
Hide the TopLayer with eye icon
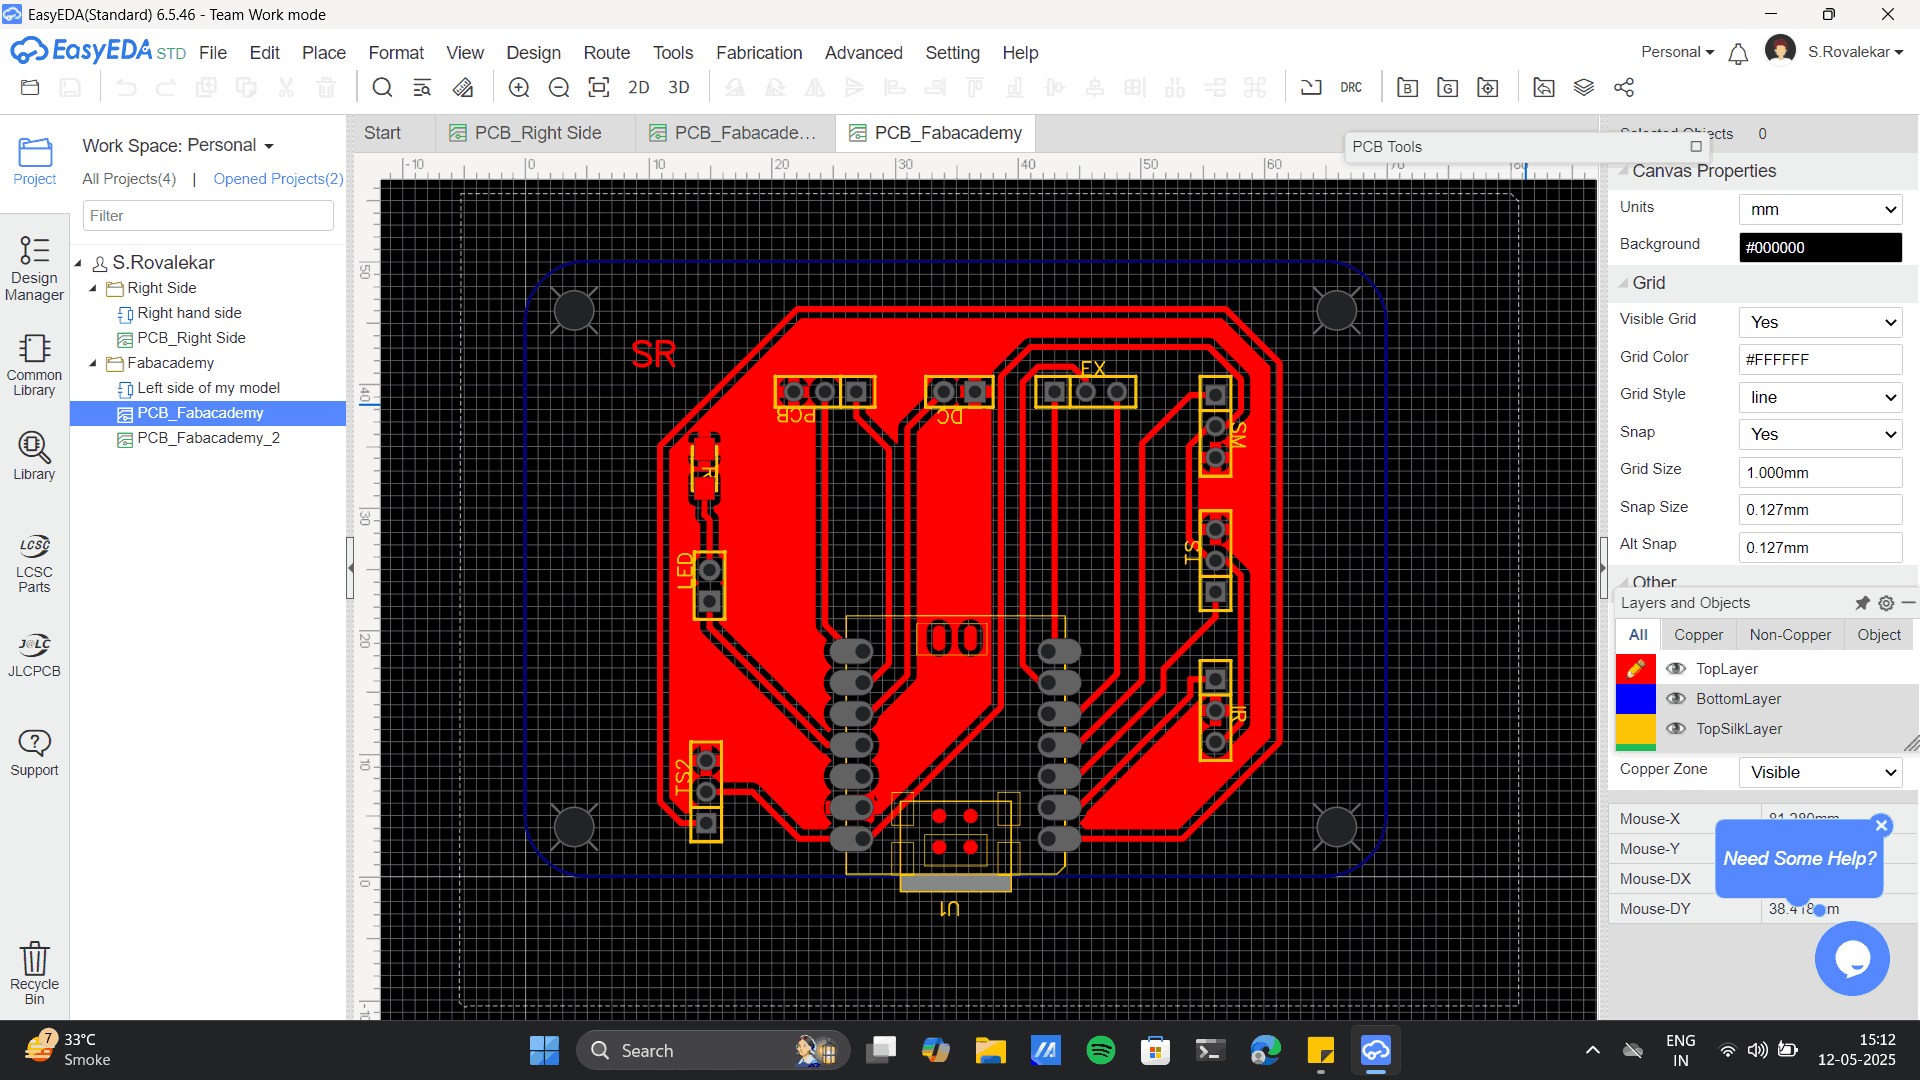coord(1676,669)
